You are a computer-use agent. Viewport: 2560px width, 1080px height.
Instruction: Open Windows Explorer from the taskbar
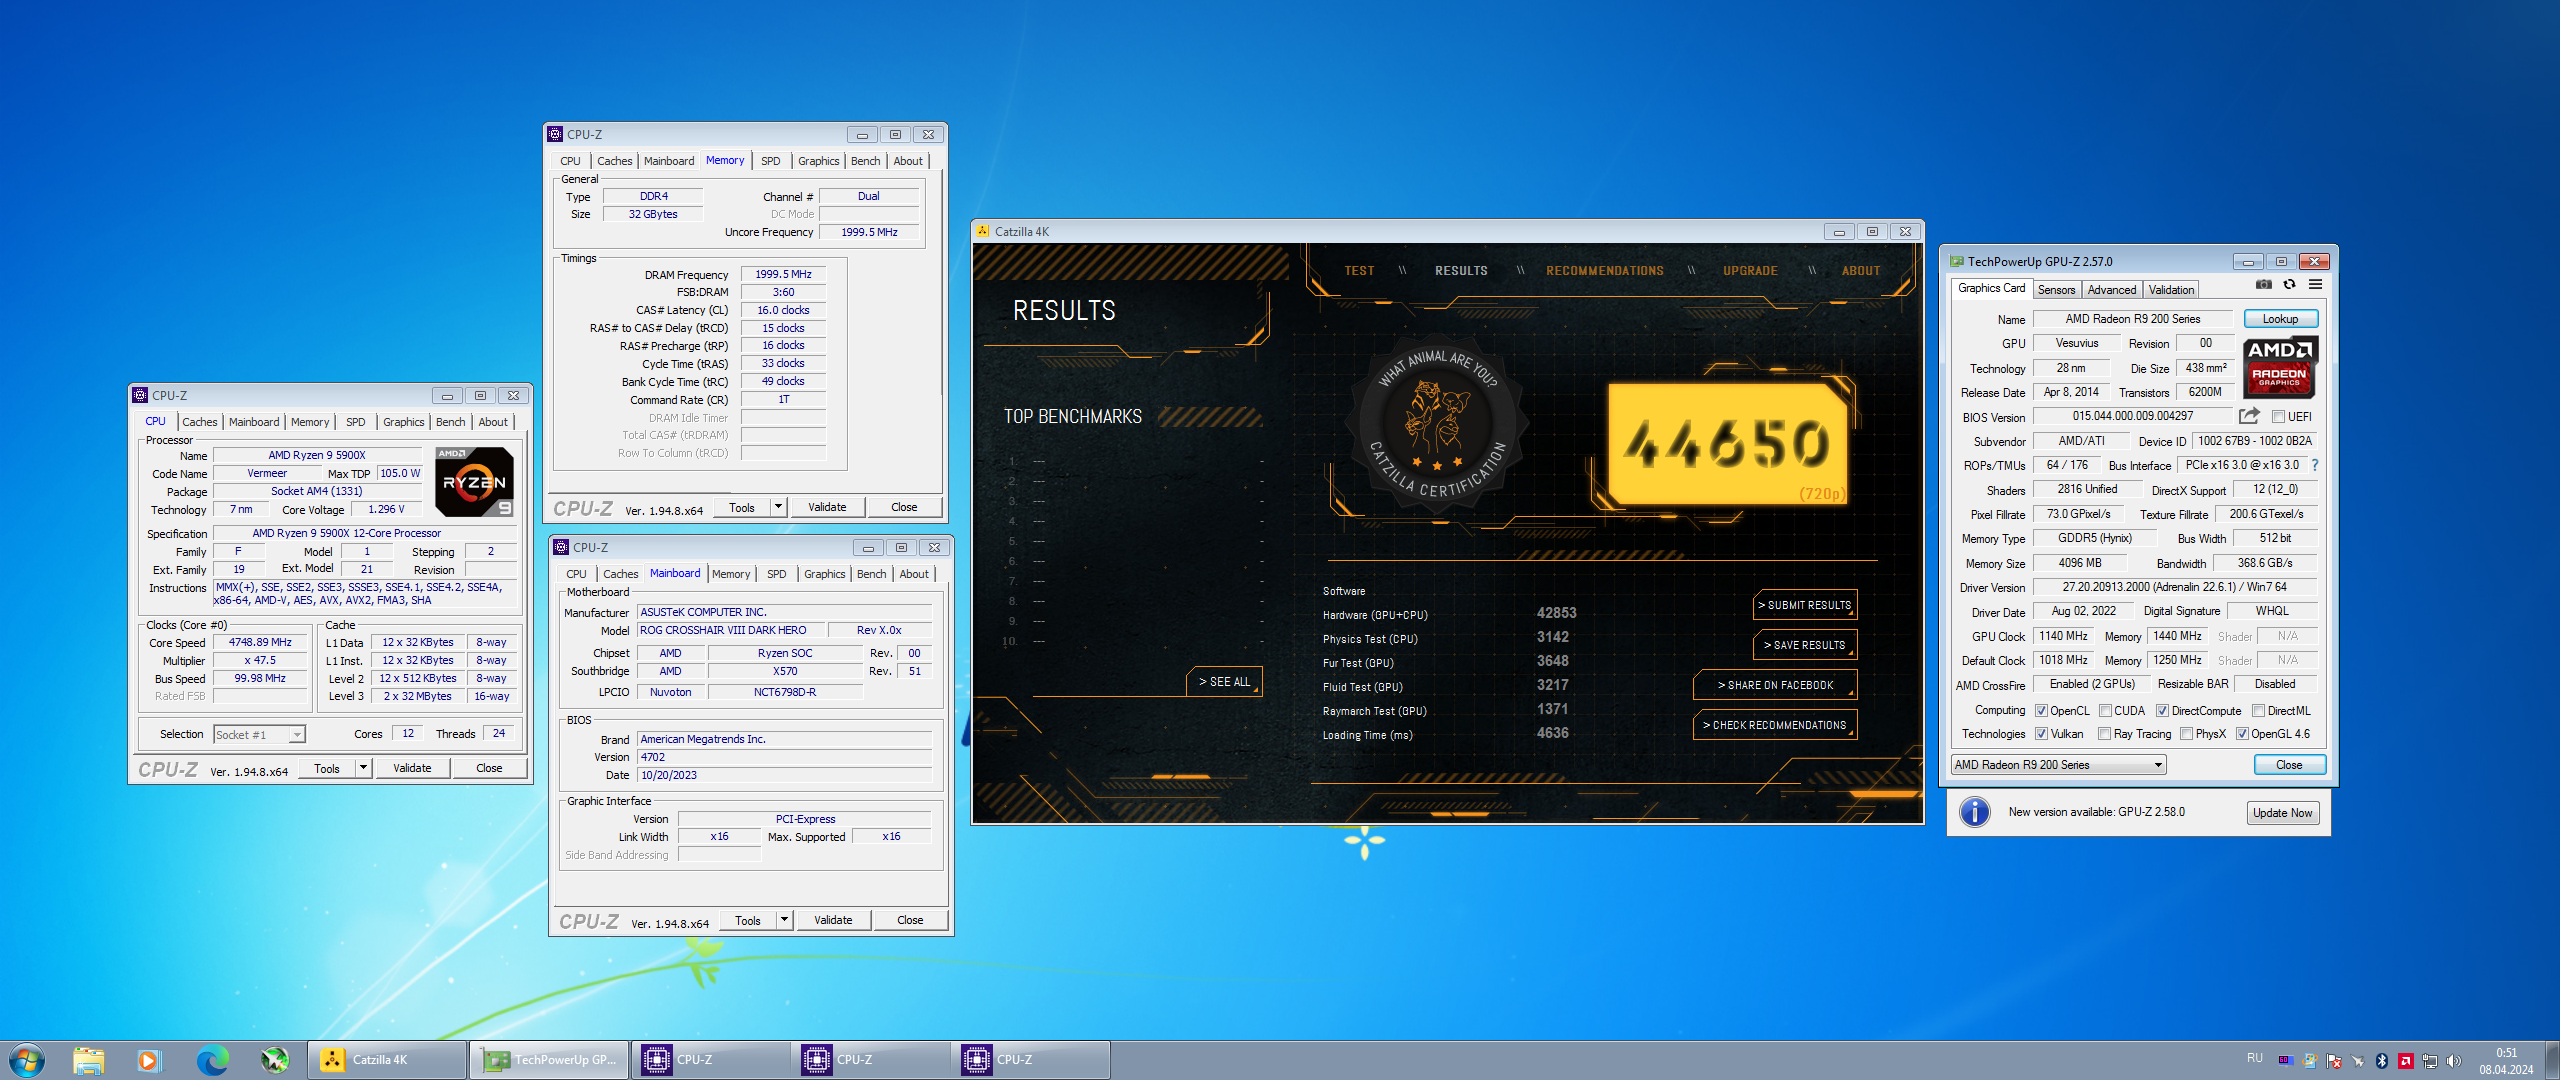point(88,1060)
